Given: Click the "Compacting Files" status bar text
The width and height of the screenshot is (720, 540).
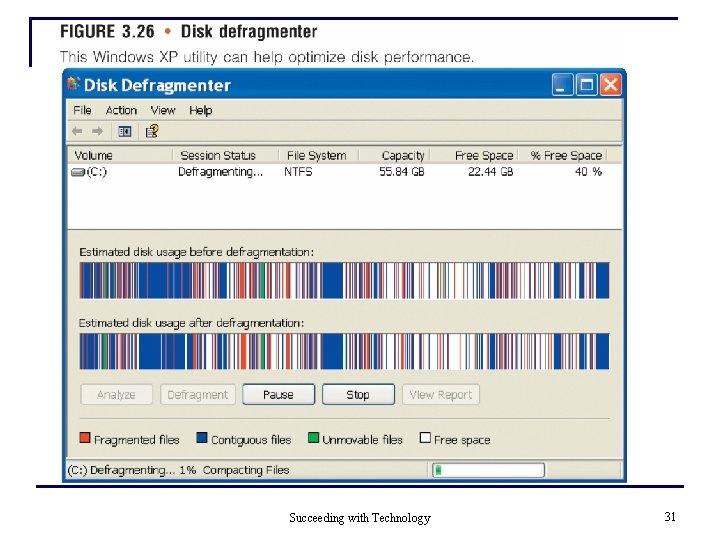Looking at the screenshot, I should [246, 470].
